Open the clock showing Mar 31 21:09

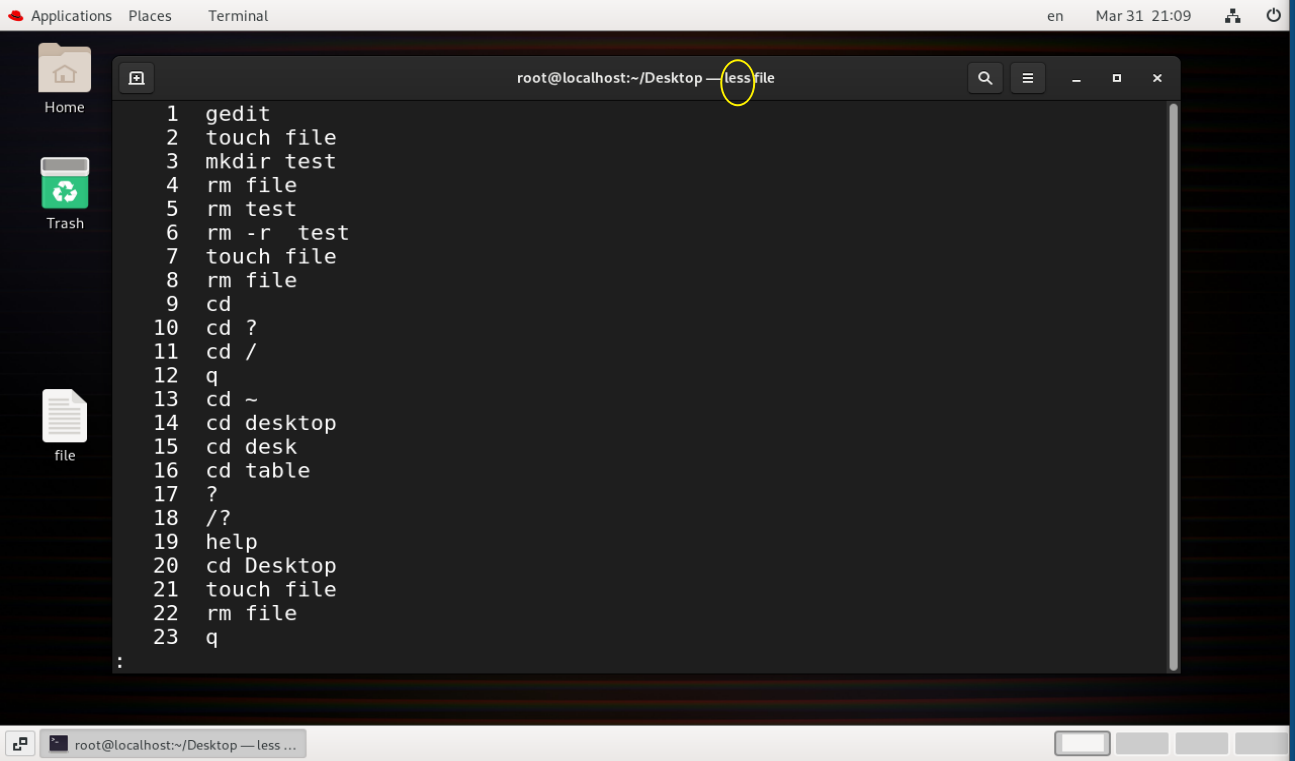(1143, 16)
